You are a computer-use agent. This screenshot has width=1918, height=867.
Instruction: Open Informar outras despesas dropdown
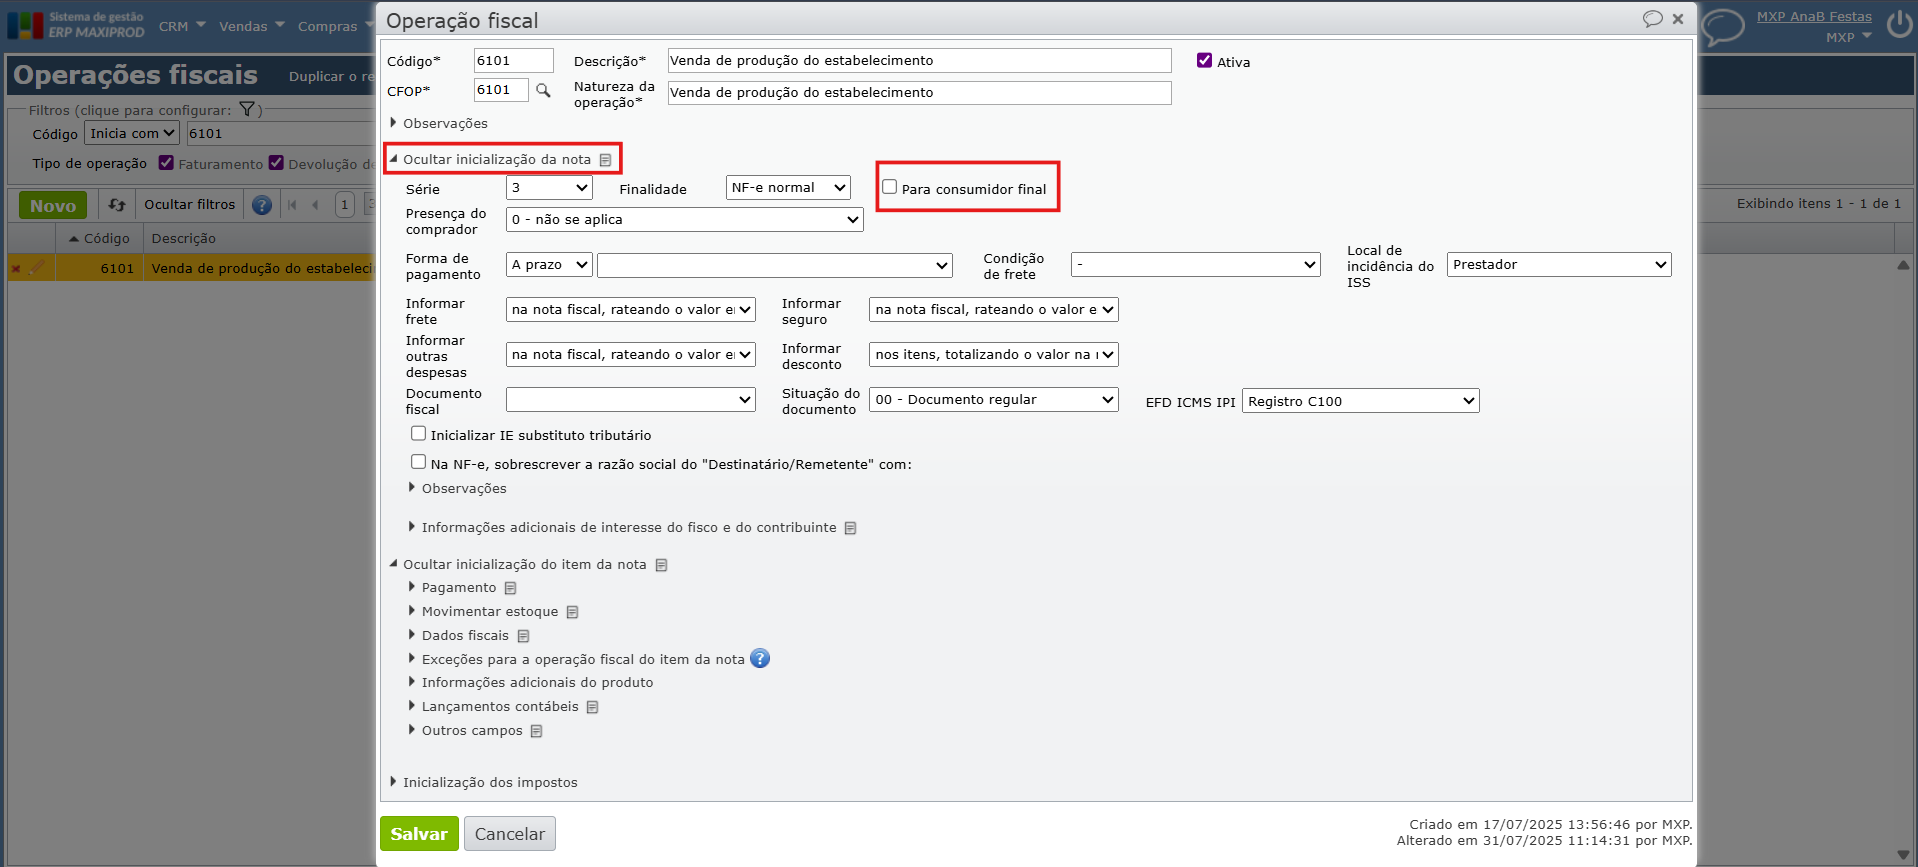click(x=630, y=355)
